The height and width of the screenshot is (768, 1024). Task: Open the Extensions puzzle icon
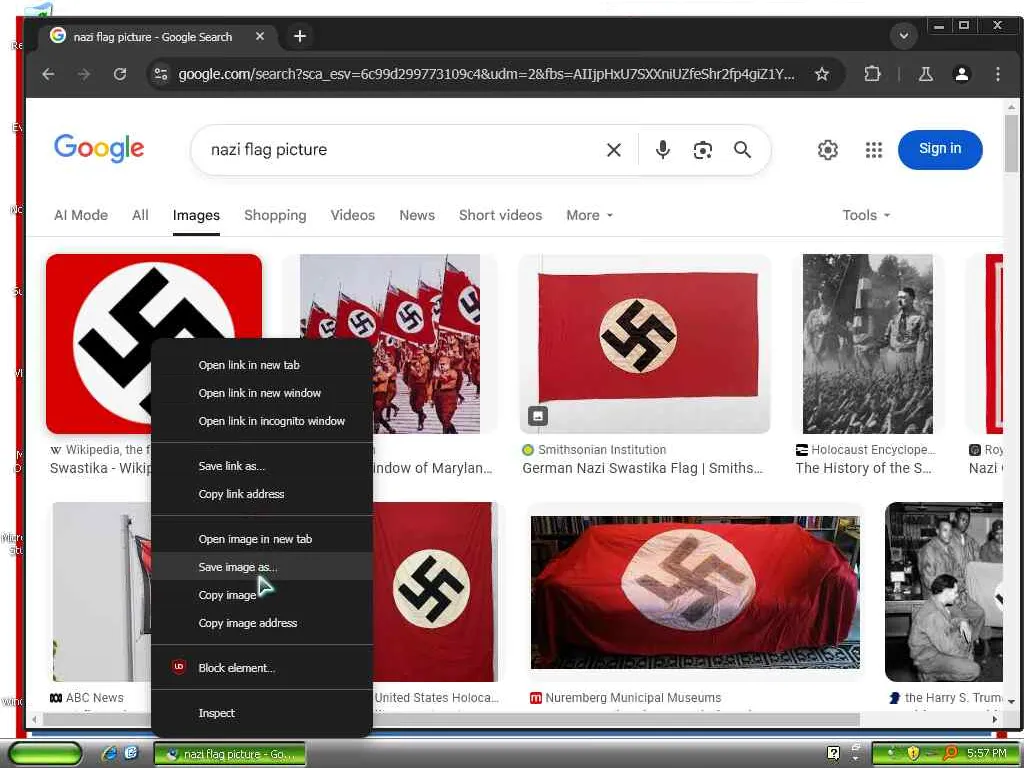[872, 74]
